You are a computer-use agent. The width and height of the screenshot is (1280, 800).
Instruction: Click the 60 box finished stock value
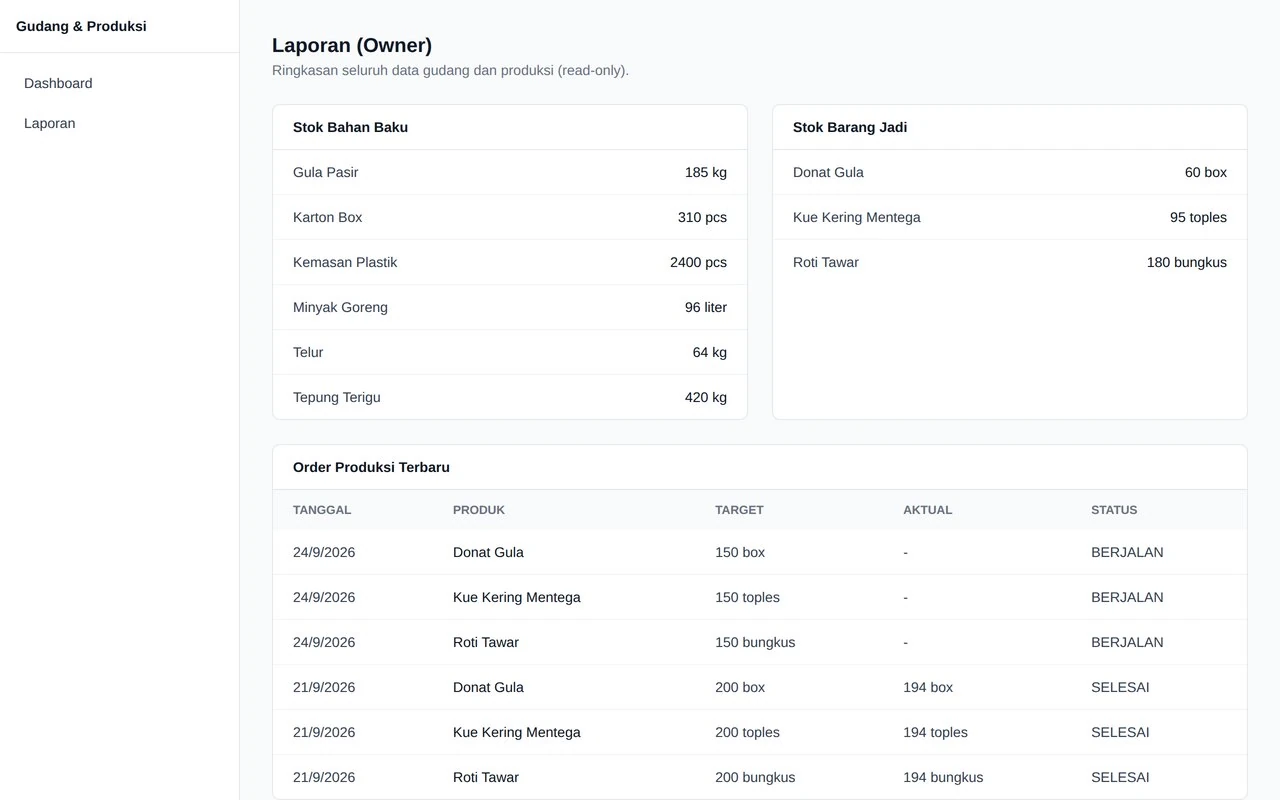1206,172
